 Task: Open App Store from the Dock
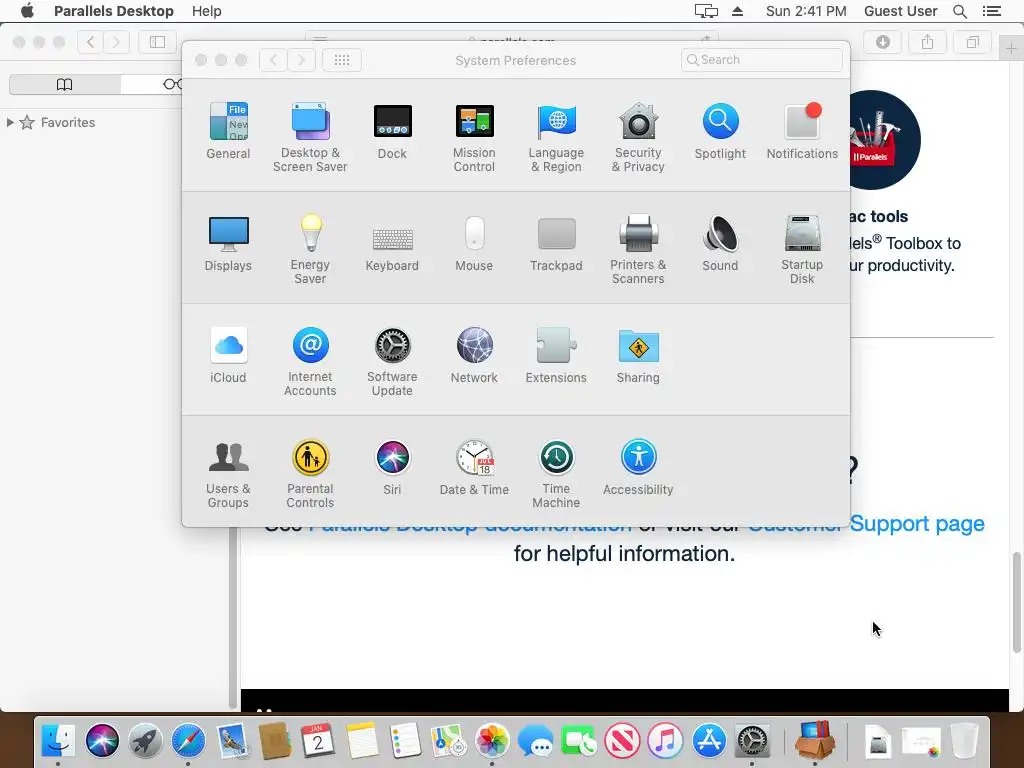tap(709, 741)
